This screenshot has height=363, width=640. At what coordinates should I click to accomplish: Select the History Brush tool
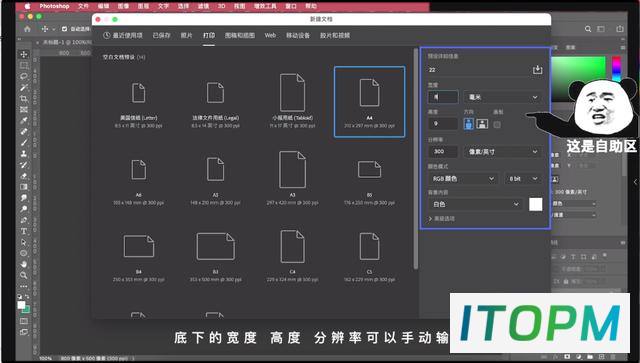[x=24, y=165]
